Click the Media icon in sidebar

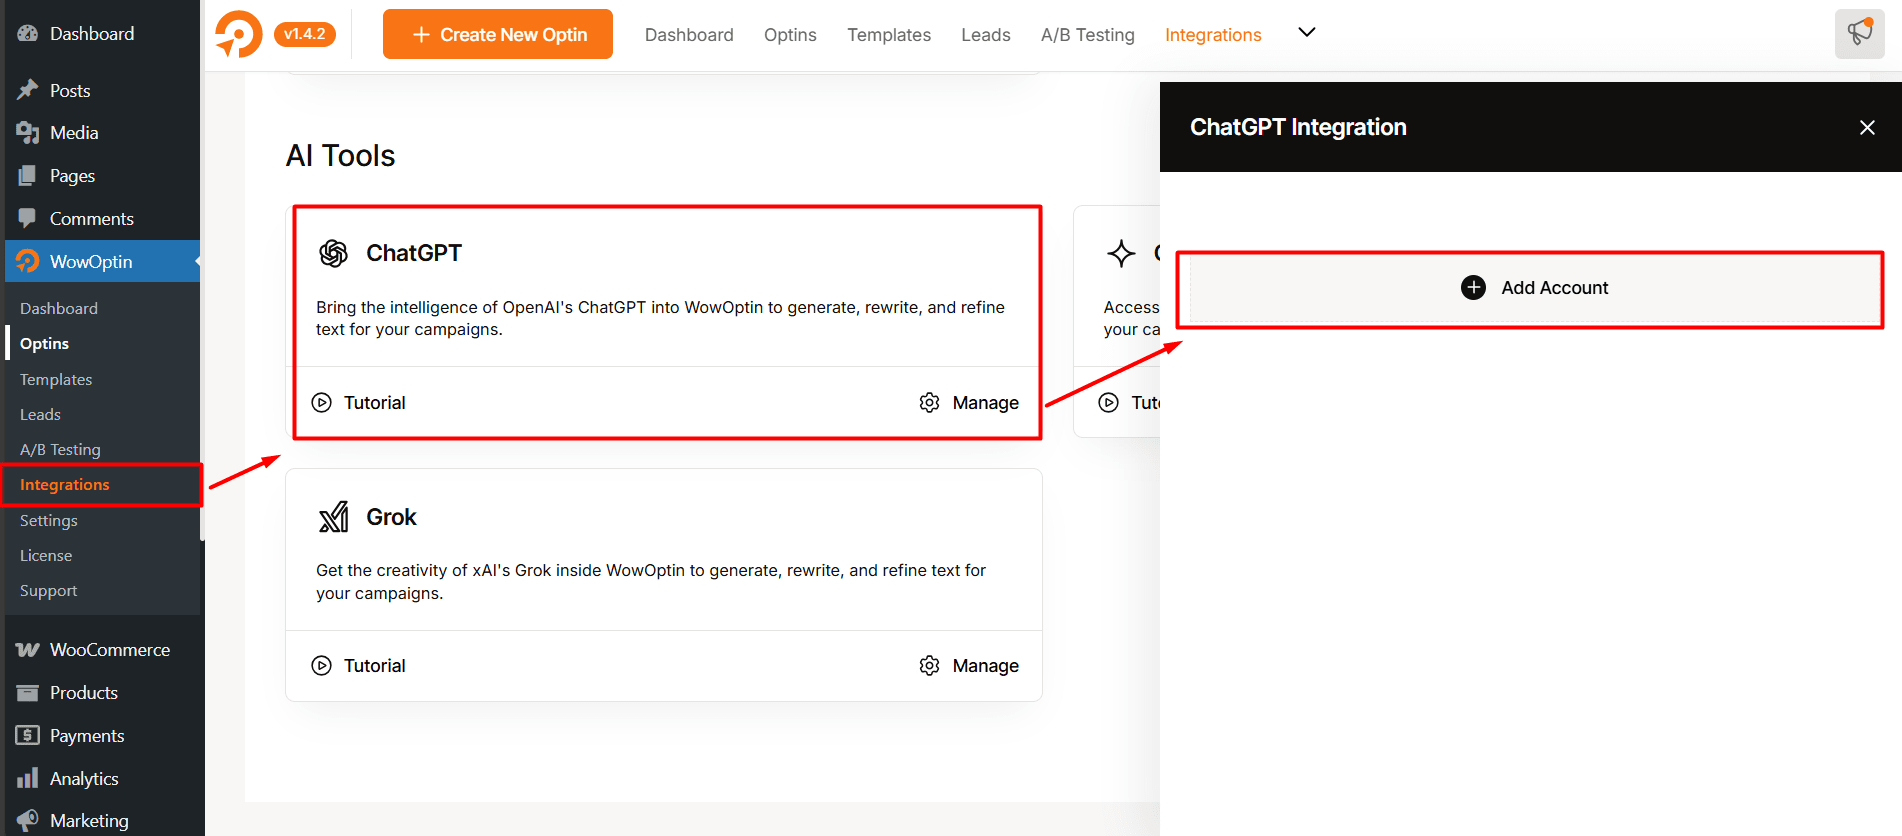coord(28,133)
